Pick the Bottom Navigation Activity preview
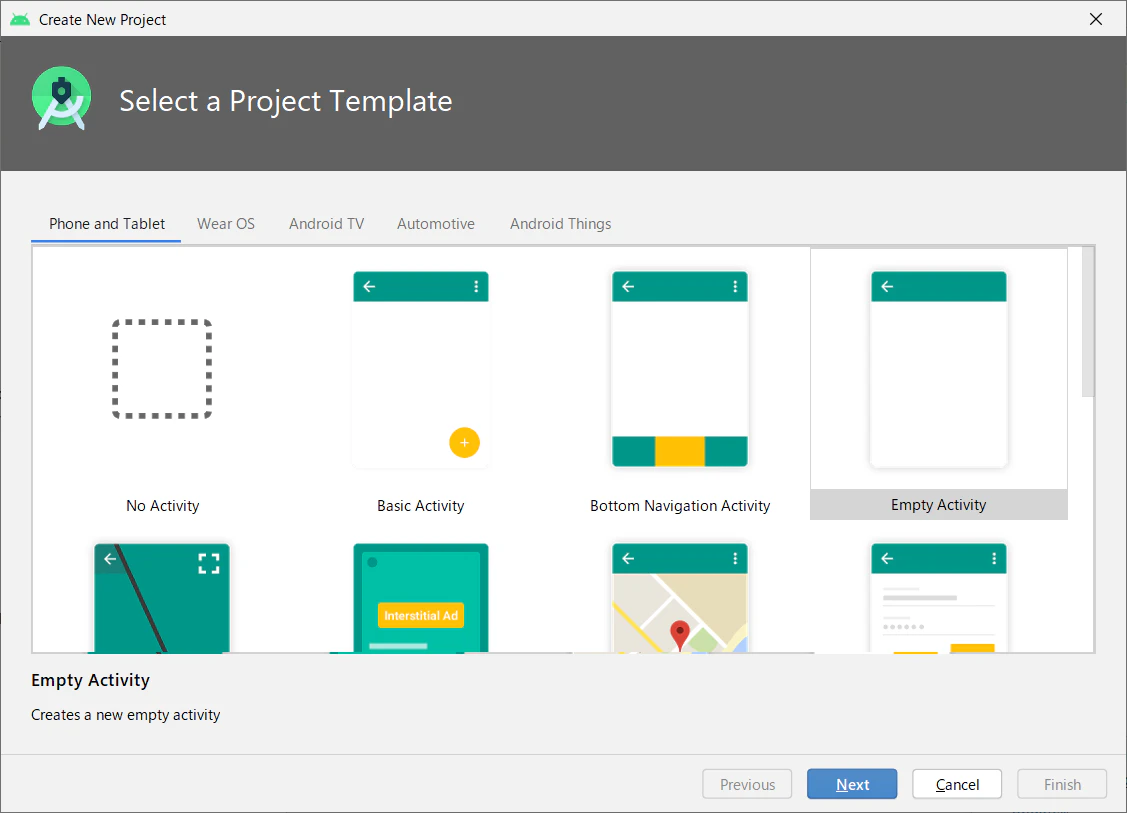The width and height of the screenshot is (1127, 813). (680, 369)
